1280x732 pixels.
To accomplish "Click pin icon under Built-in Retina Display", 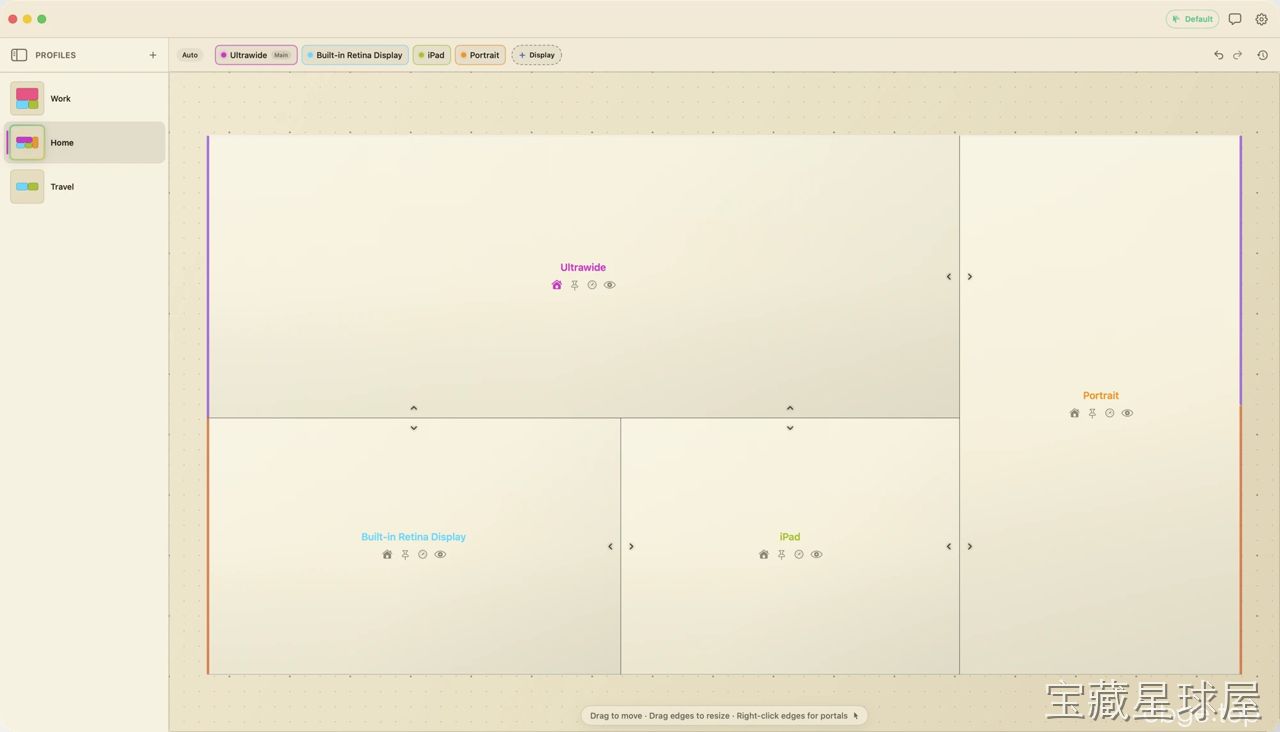I will [405, 554].
